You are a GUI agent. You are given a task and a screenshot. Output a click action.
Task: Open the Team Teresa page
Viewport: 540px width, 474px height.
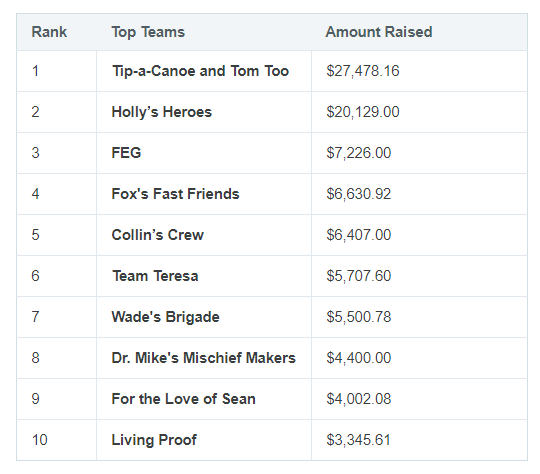click(155, 276)
